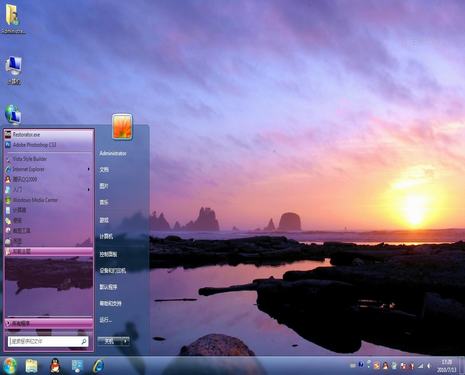The height and width of the screenshot is (375, 465).
Task: Open the Administrator user folder link
Action: (x=113, y=154)
